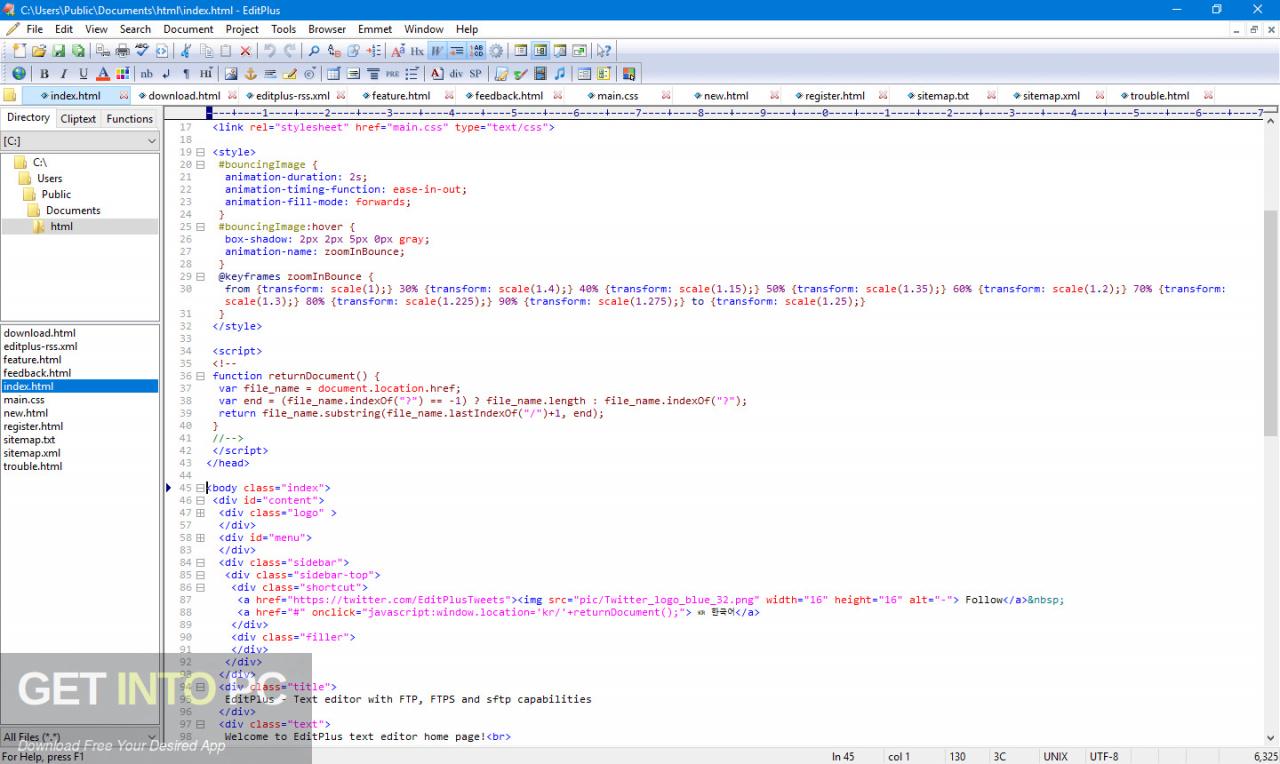Switch to the Cliptext panel tab
Viewport: 1280px width, 764px height.
tap(78, 118)
